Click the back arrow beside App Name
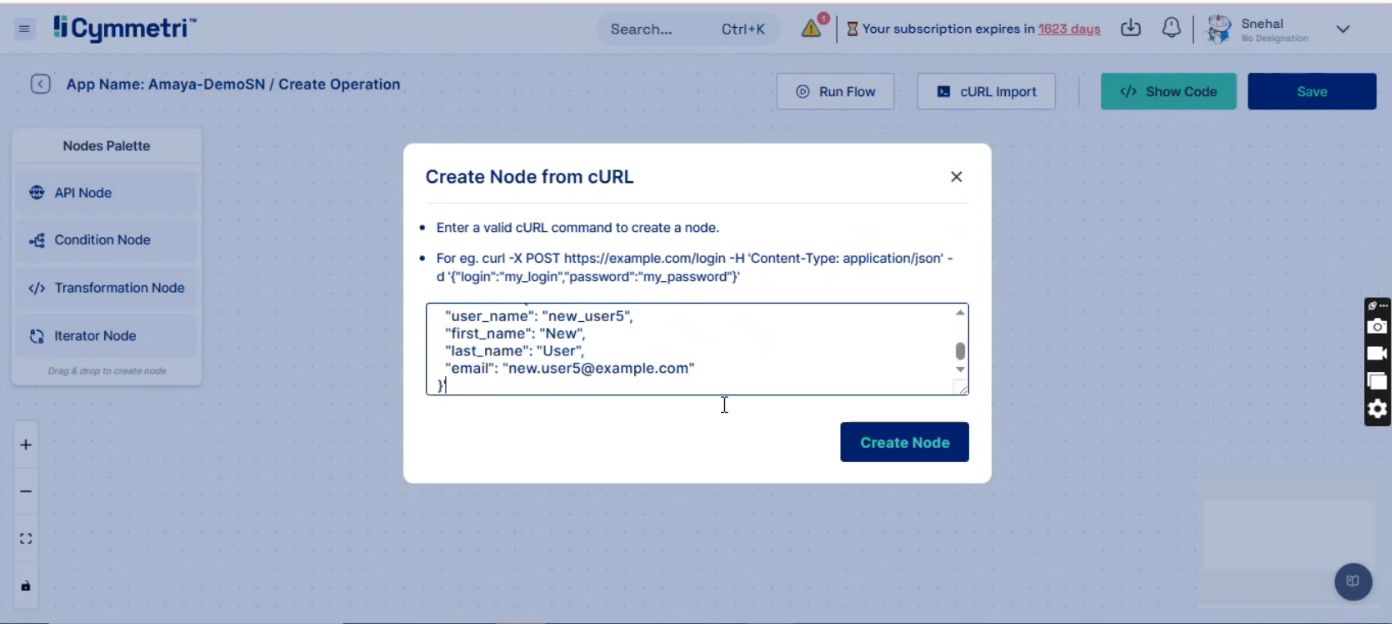 (40, 85)
